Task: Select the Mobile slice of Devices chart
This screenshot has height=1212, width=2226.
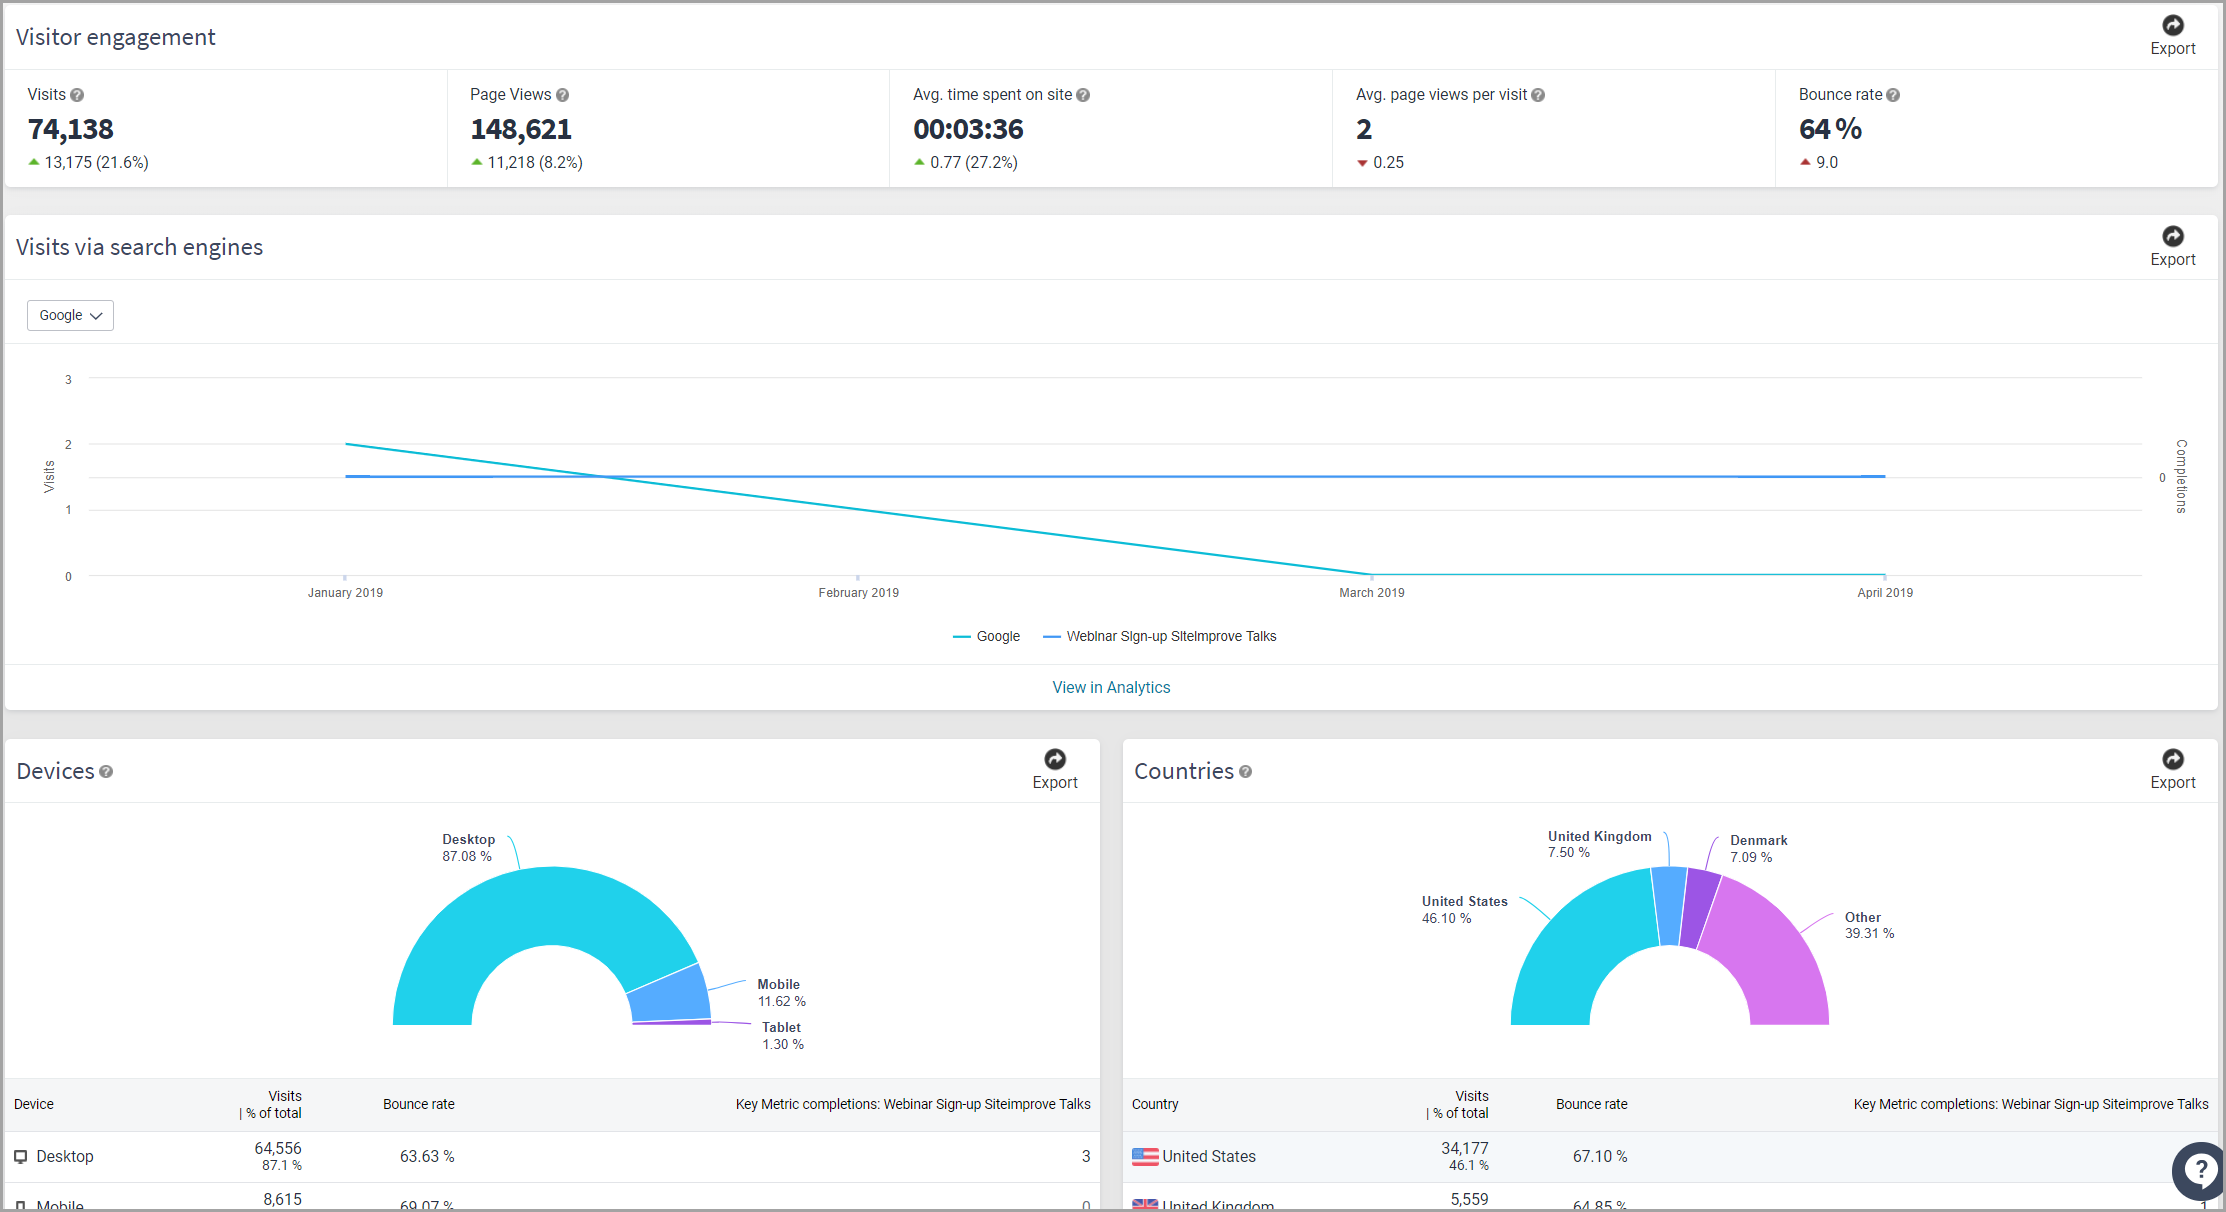Action: pyautogui.click(x=672, y=993)
